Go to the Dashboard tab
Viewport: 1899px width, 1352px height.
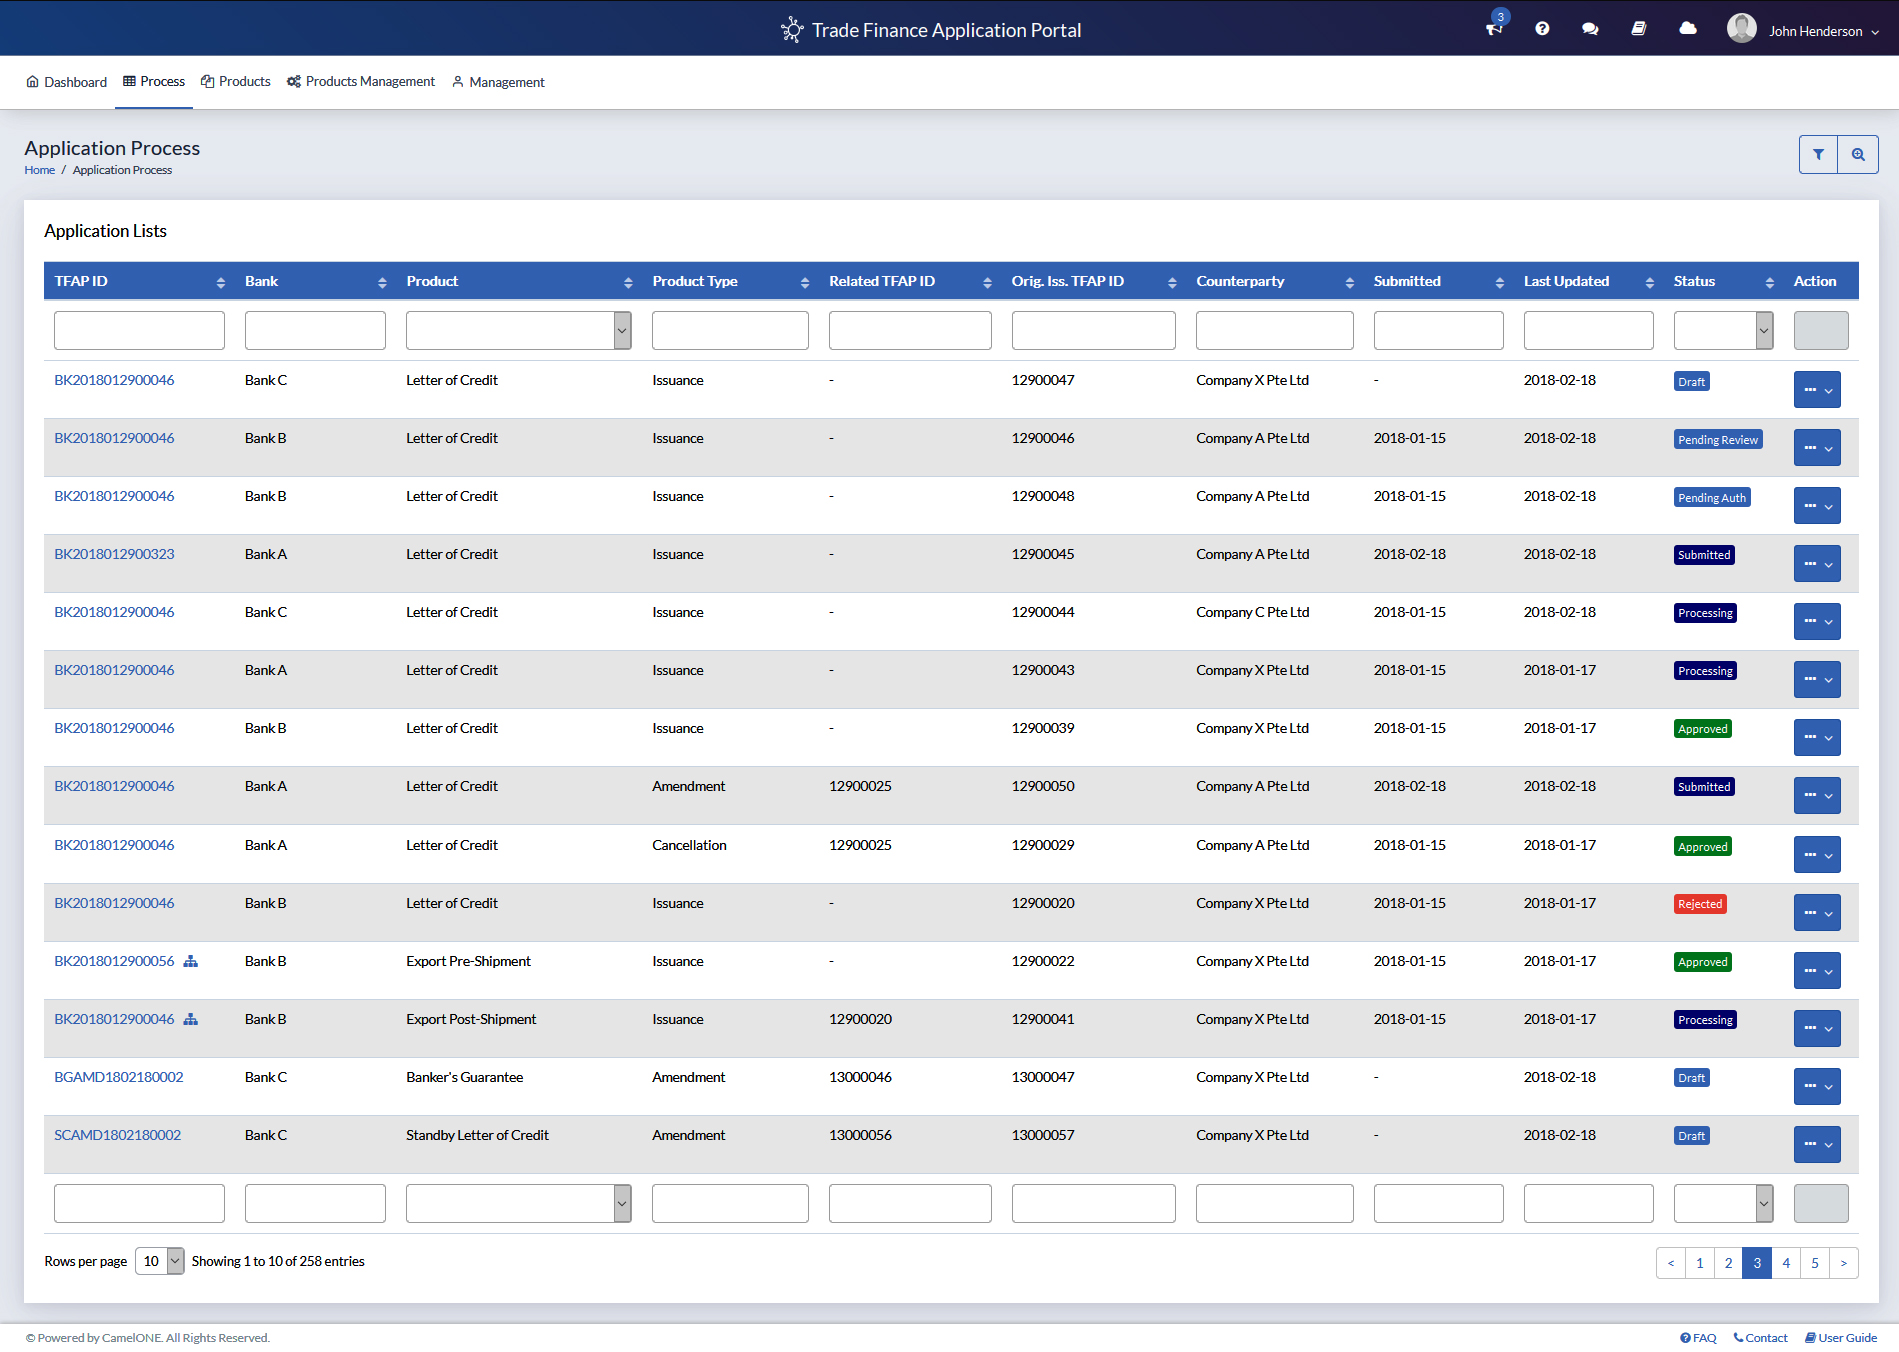(x=67, y=82)
